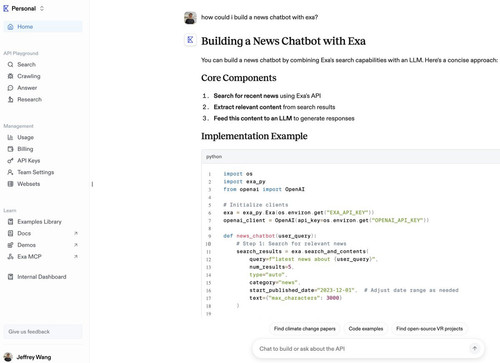Viewport: 500px width, 363px height.
Task: Select the Code examples suggestion
Action: 366,329
